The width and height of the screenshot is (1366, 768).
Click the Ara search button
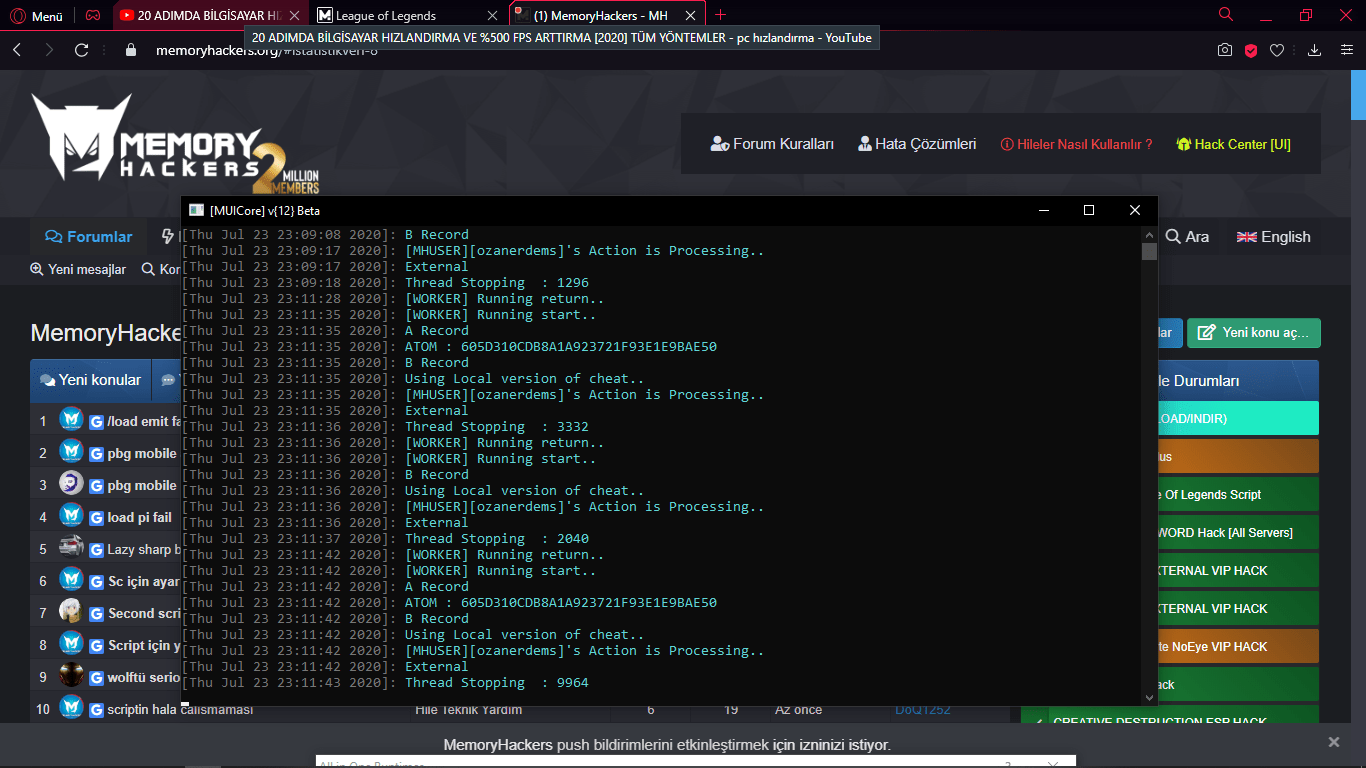(x=1187, y=237)
